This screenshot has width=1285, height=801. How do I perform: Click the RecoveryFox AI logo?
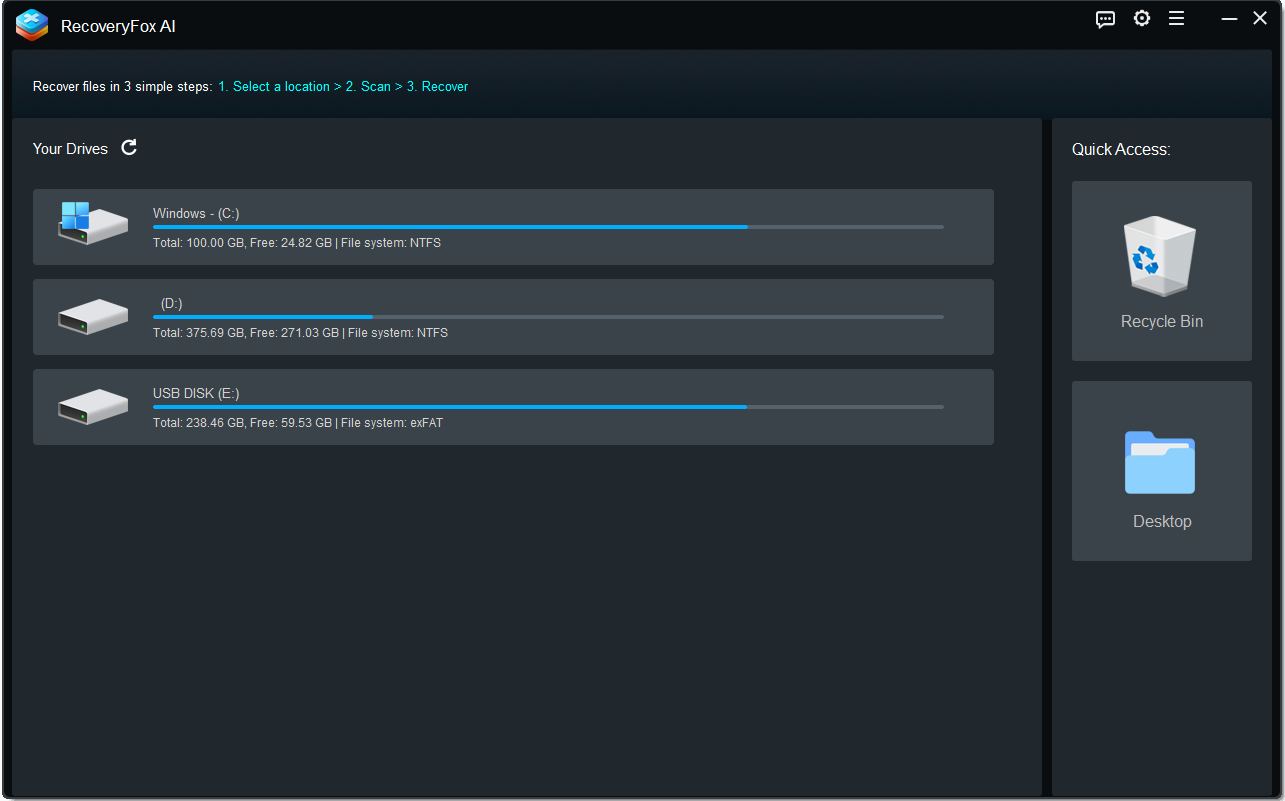coord(31,24)
